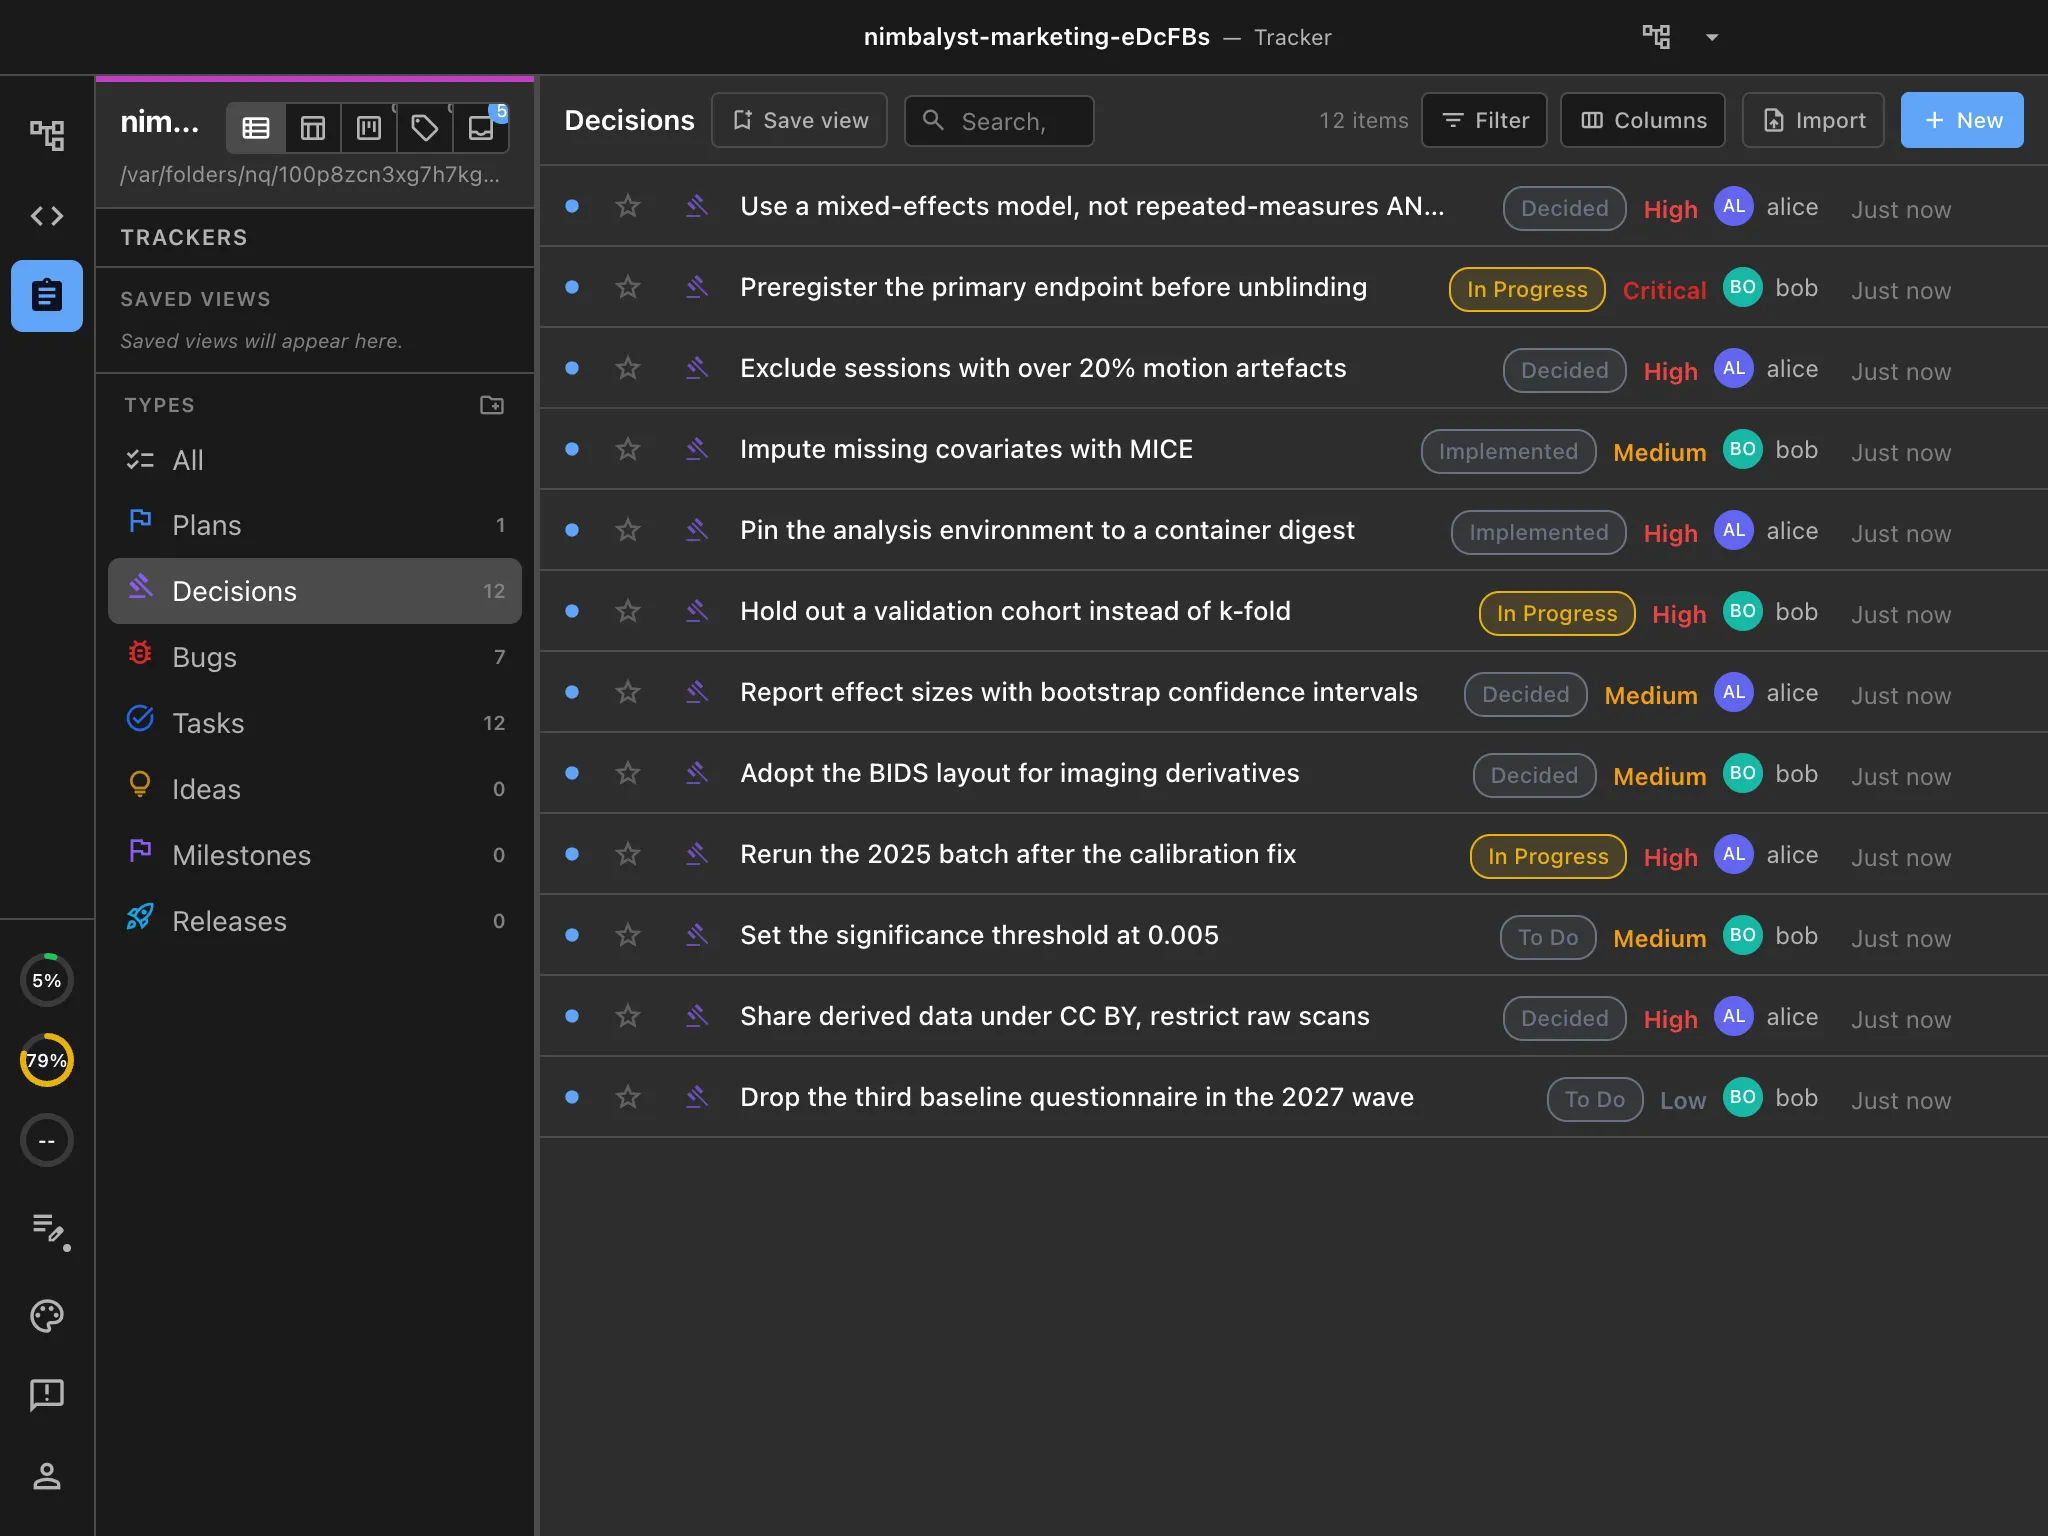Select Plans type in sidebar
The image size is (2048, 1536).
(315, 525)
